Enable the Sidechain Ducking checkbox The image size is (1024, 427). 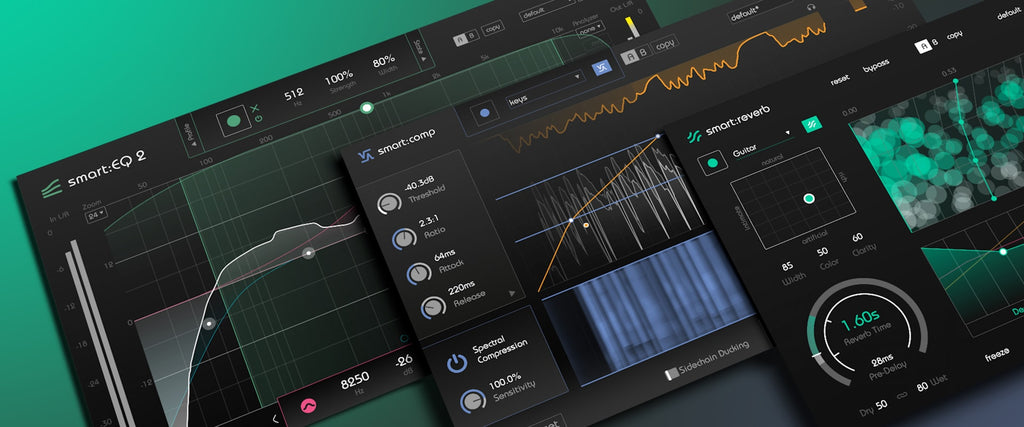(671, 373)
